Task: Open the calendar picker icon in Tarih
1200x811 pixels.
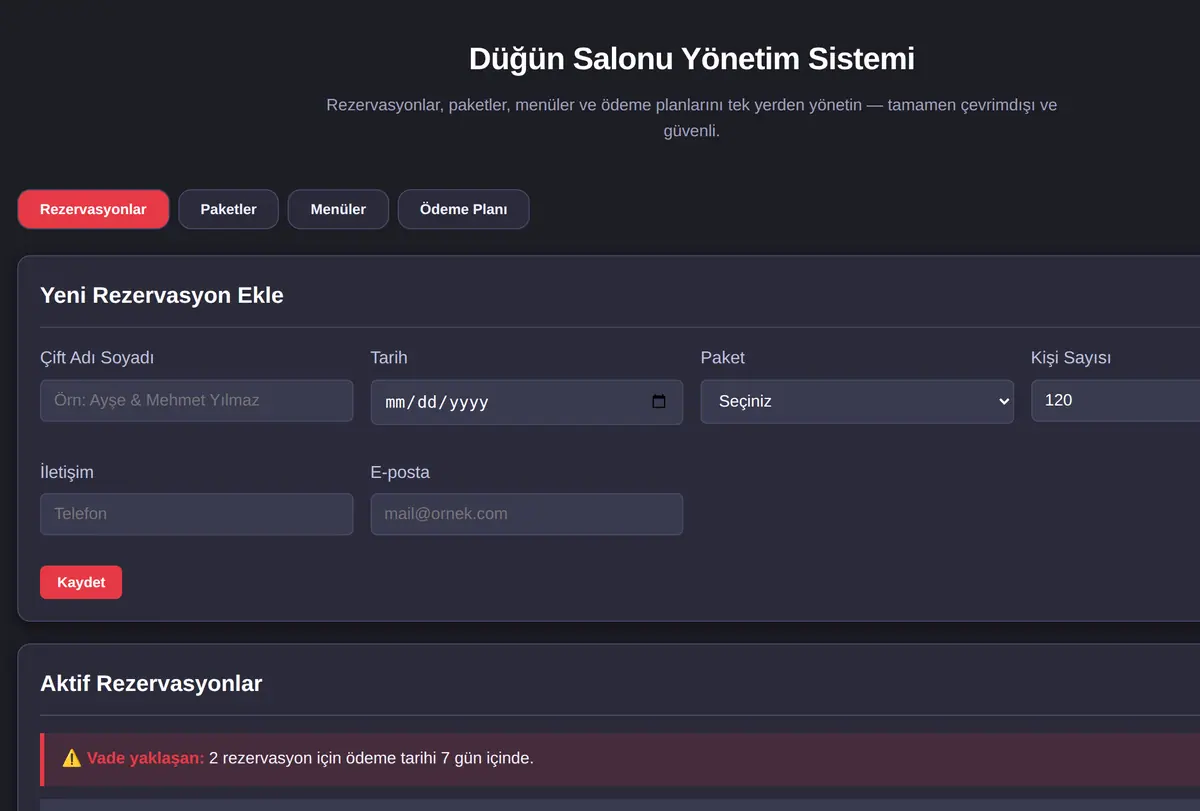Action: click(x=659, y=402)
